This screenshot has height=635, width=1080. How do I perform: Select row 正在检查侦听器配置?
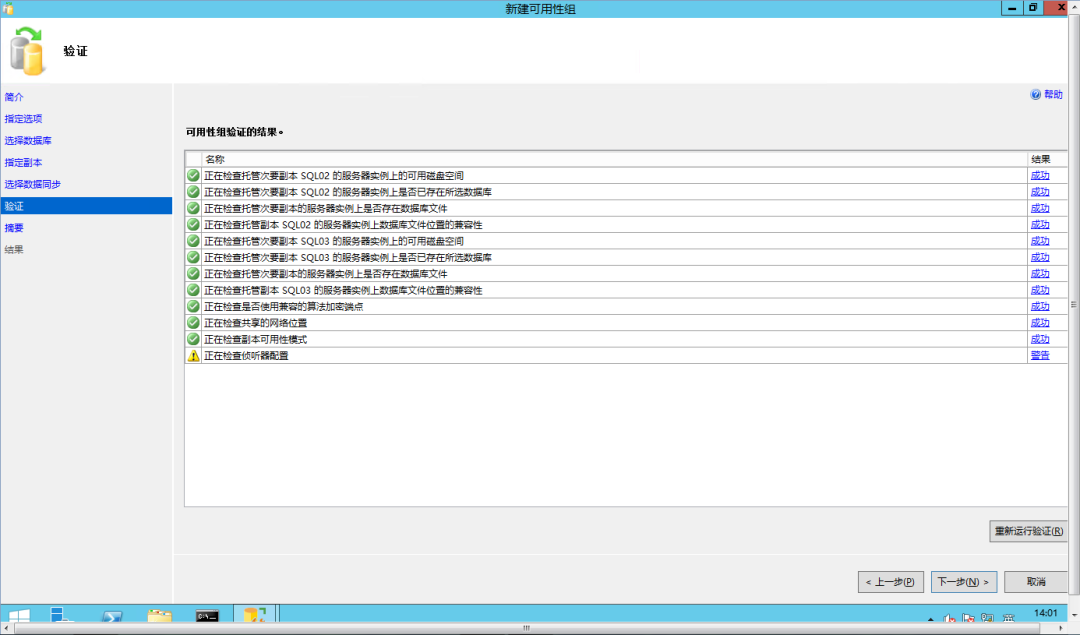pyautogui.click(x=625, y=356)
